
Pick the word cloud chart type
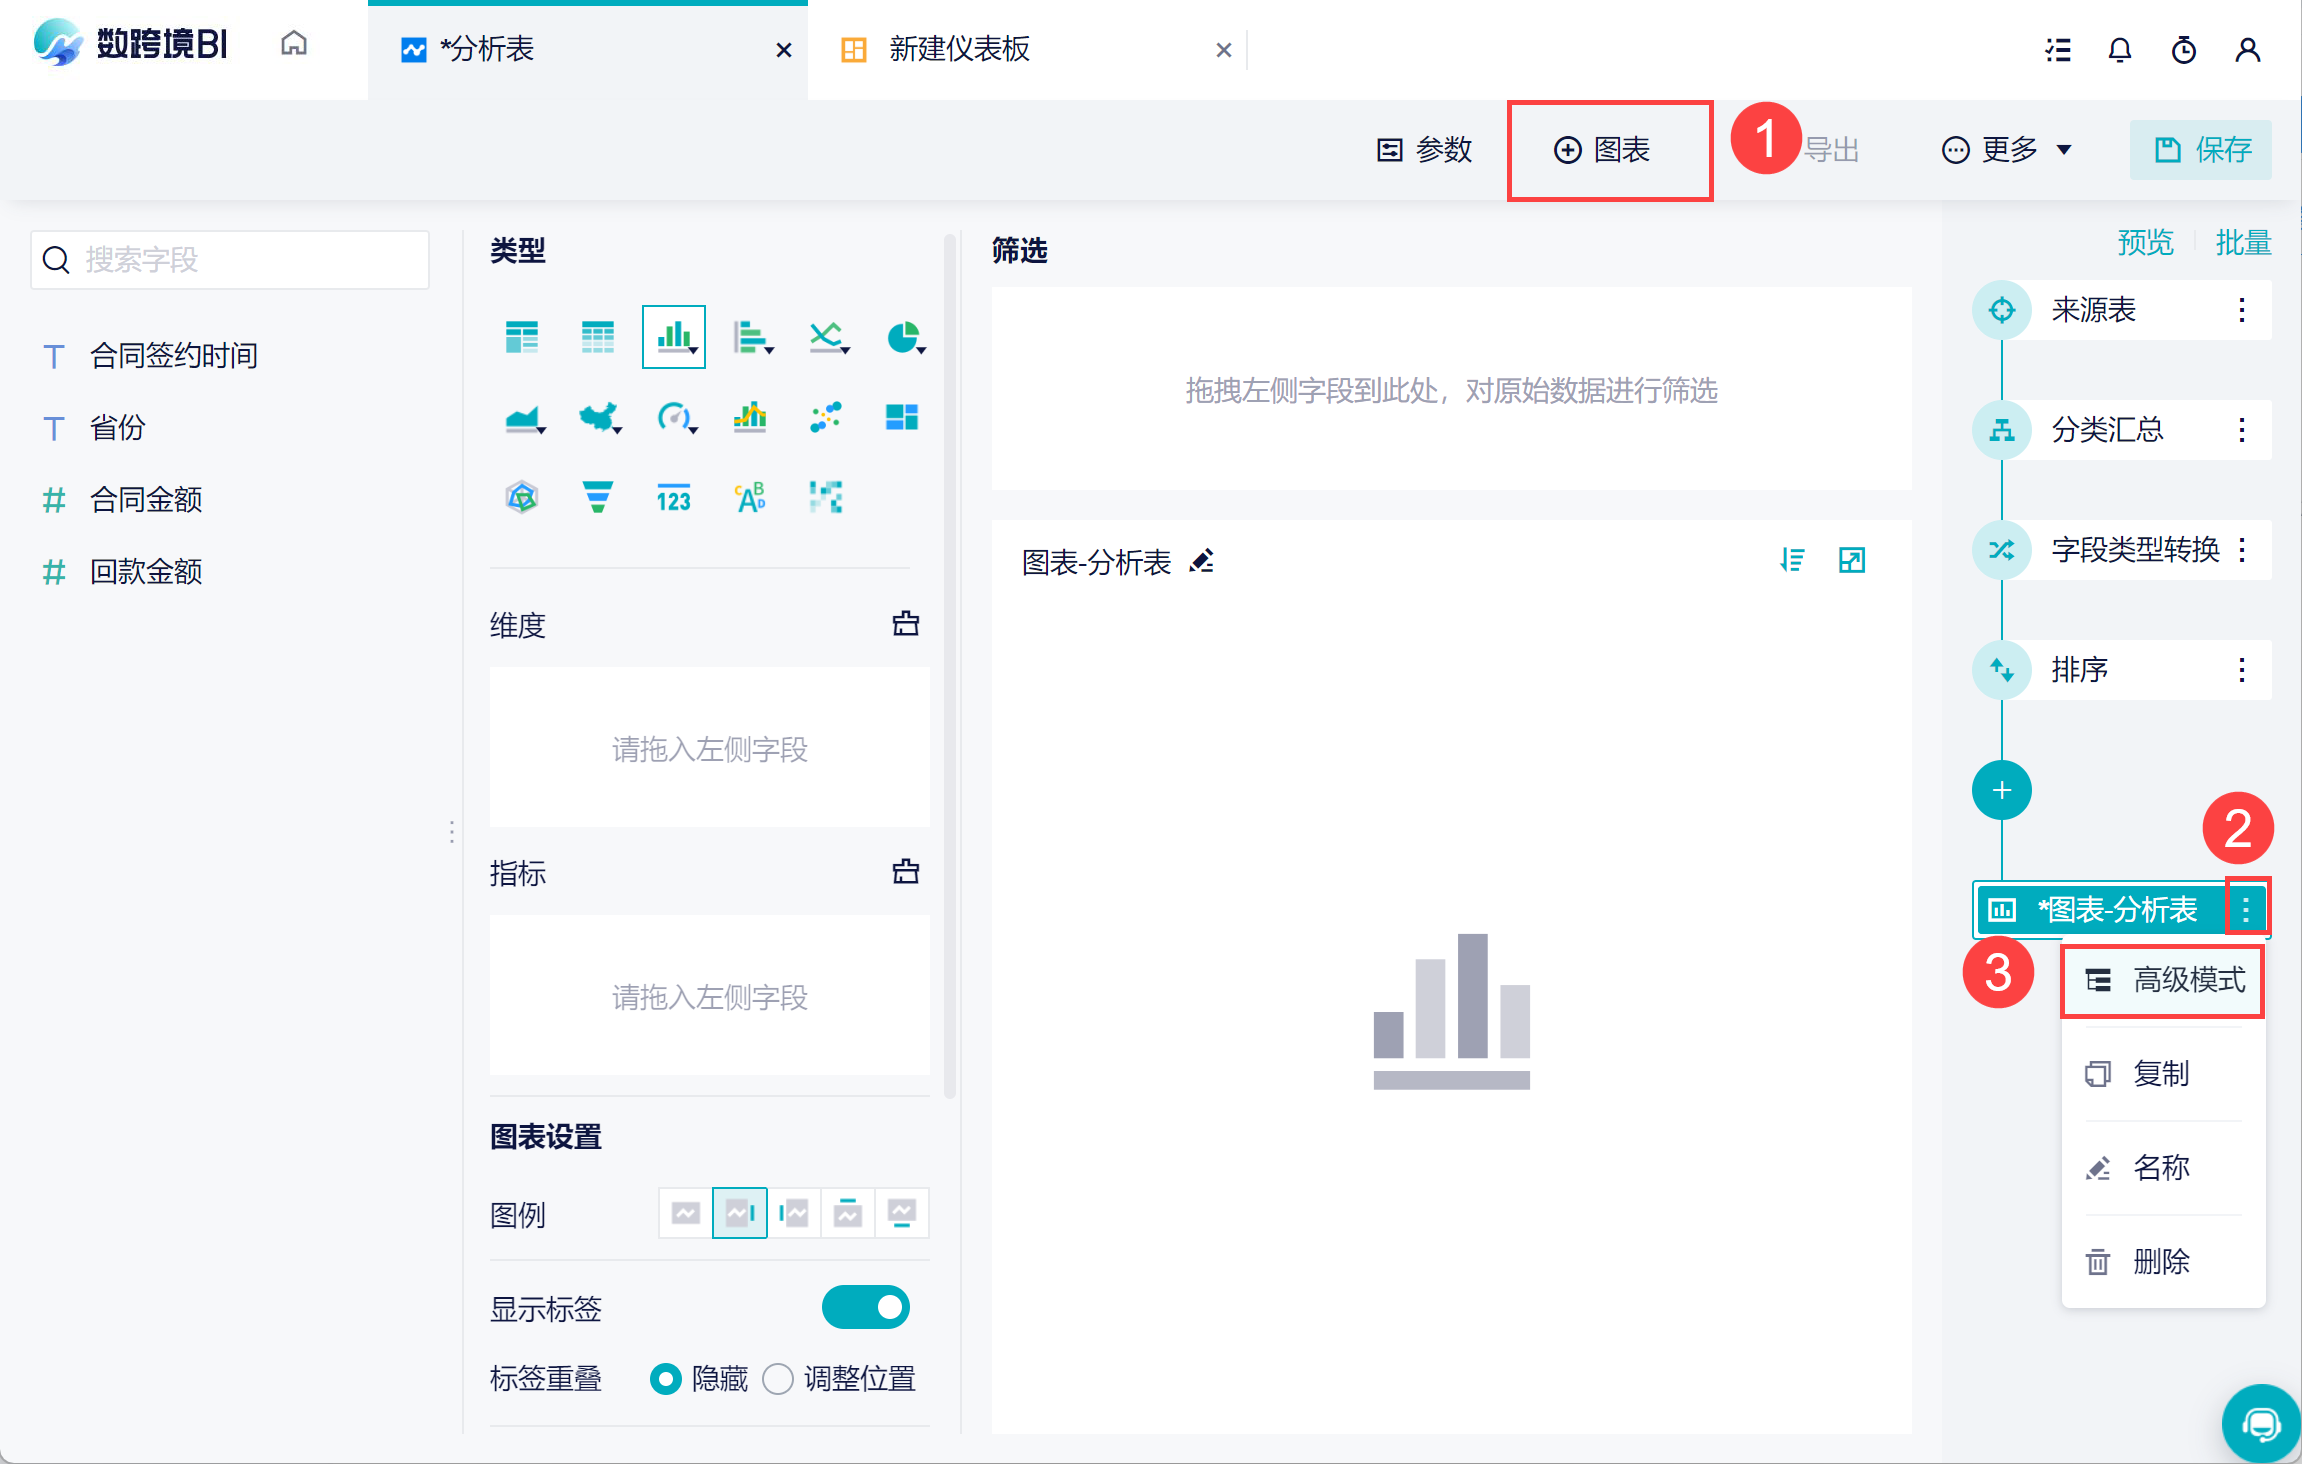pyautogui.click(x=750, y=497)
